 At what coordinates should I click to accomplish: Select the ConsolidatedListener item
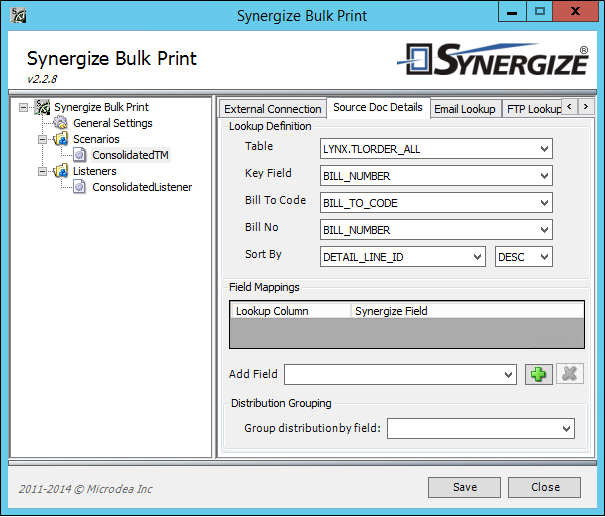tap(142, 187)
